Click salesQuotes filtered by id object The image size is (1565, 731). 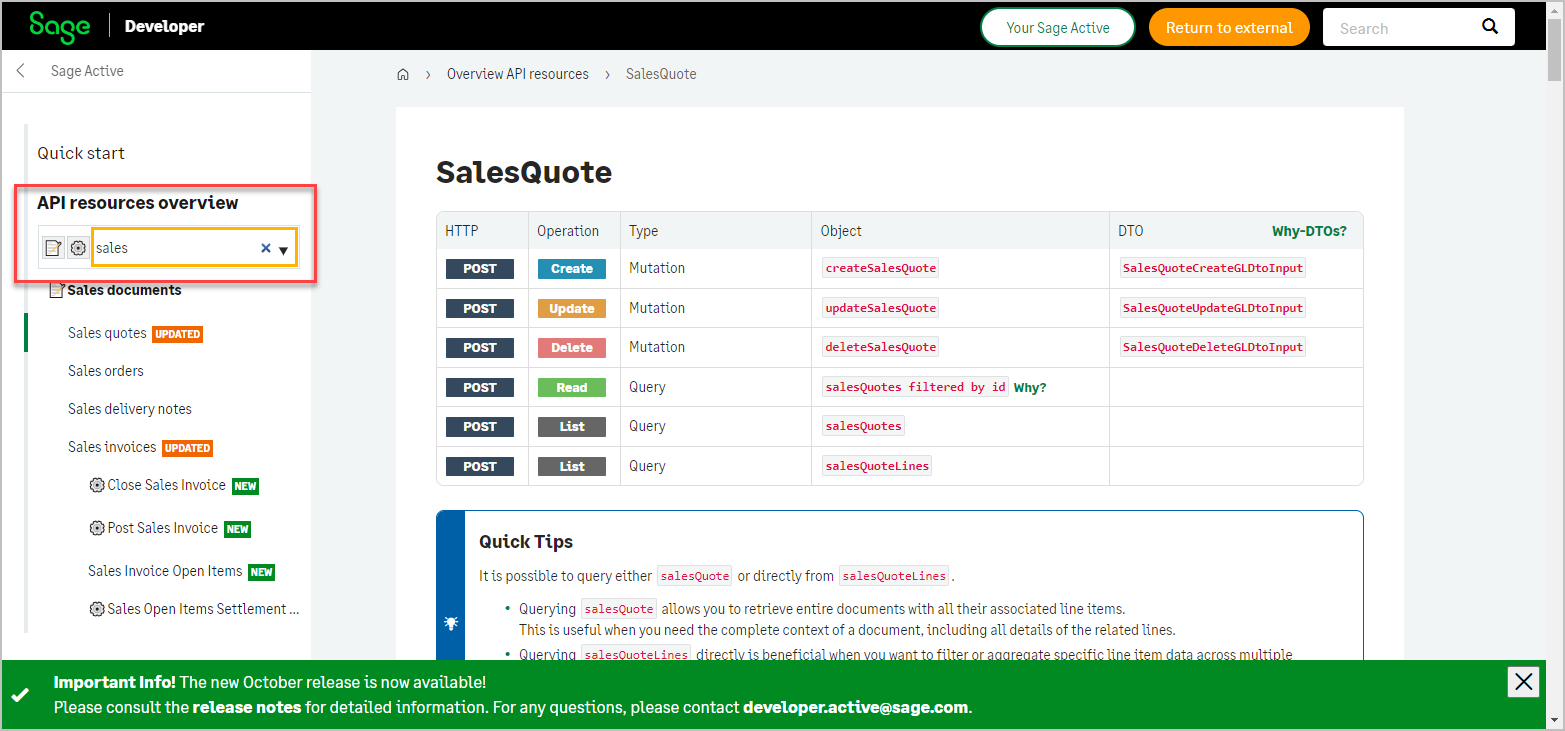(915, 387)
